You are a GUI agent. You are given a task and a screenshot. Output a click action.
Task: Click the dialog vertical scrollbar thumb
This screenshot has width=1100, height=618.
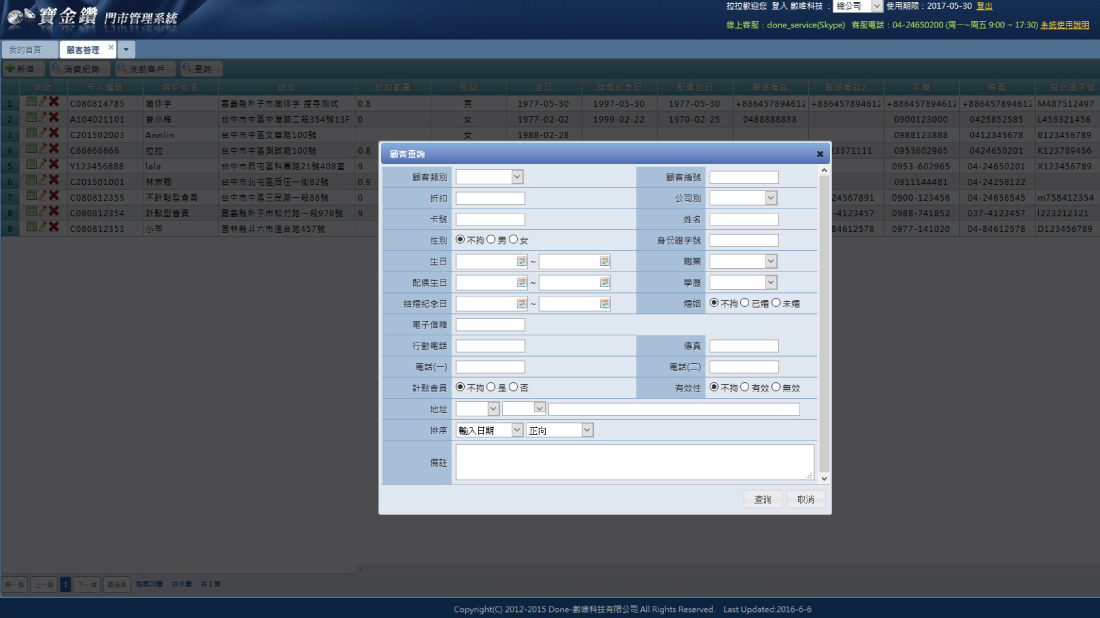824,324
